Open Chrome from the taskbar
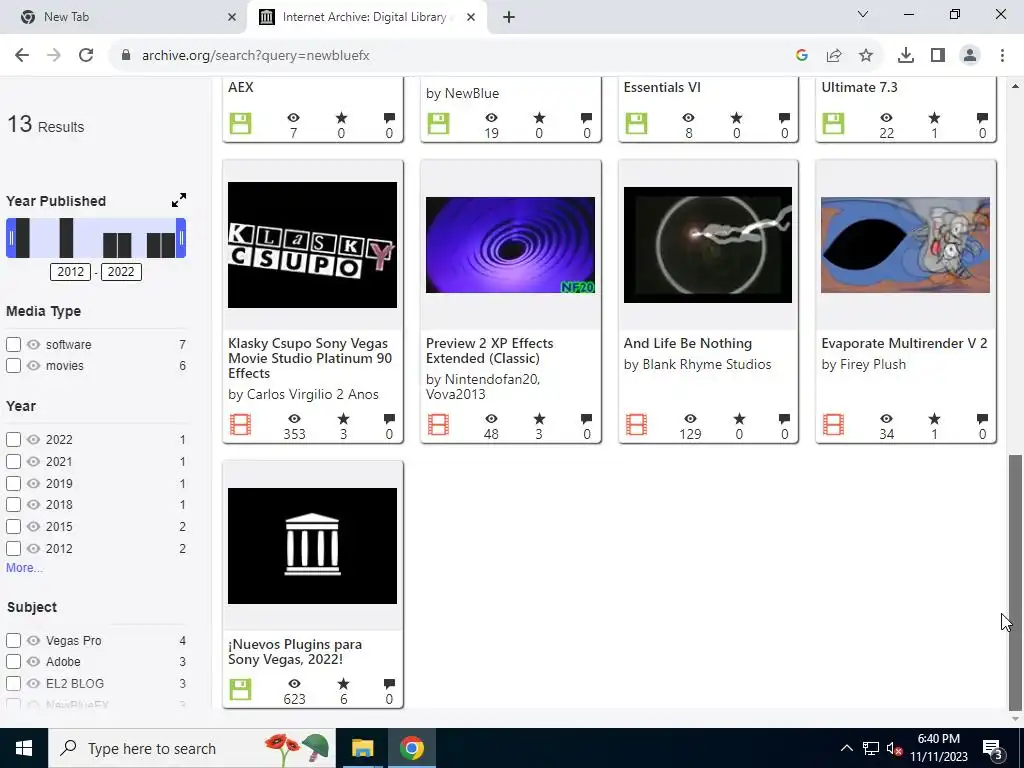The image size is (1024, 768). tap(411, 748)
